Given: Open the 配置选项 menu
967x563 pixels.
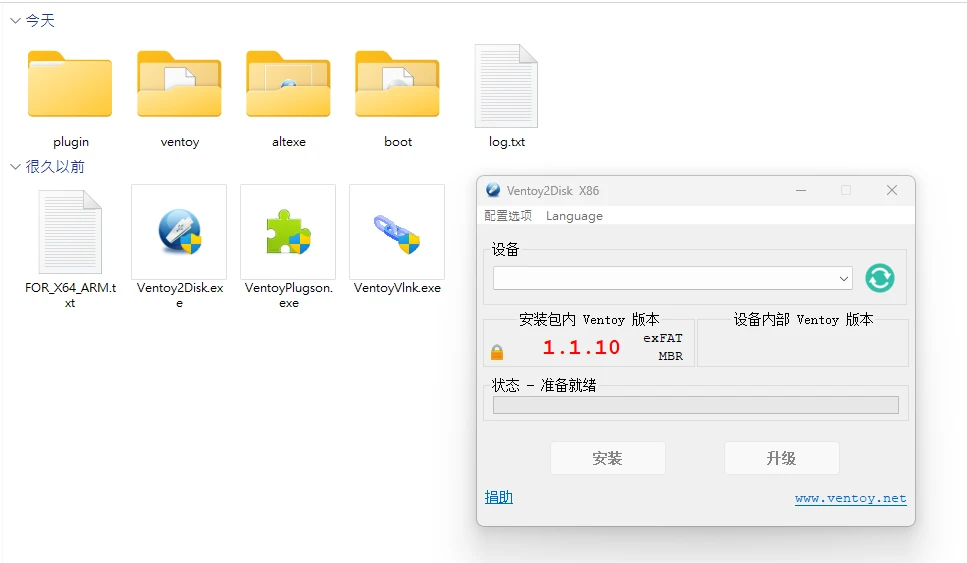Looking at the screenshot, I should tap(508, 216).
